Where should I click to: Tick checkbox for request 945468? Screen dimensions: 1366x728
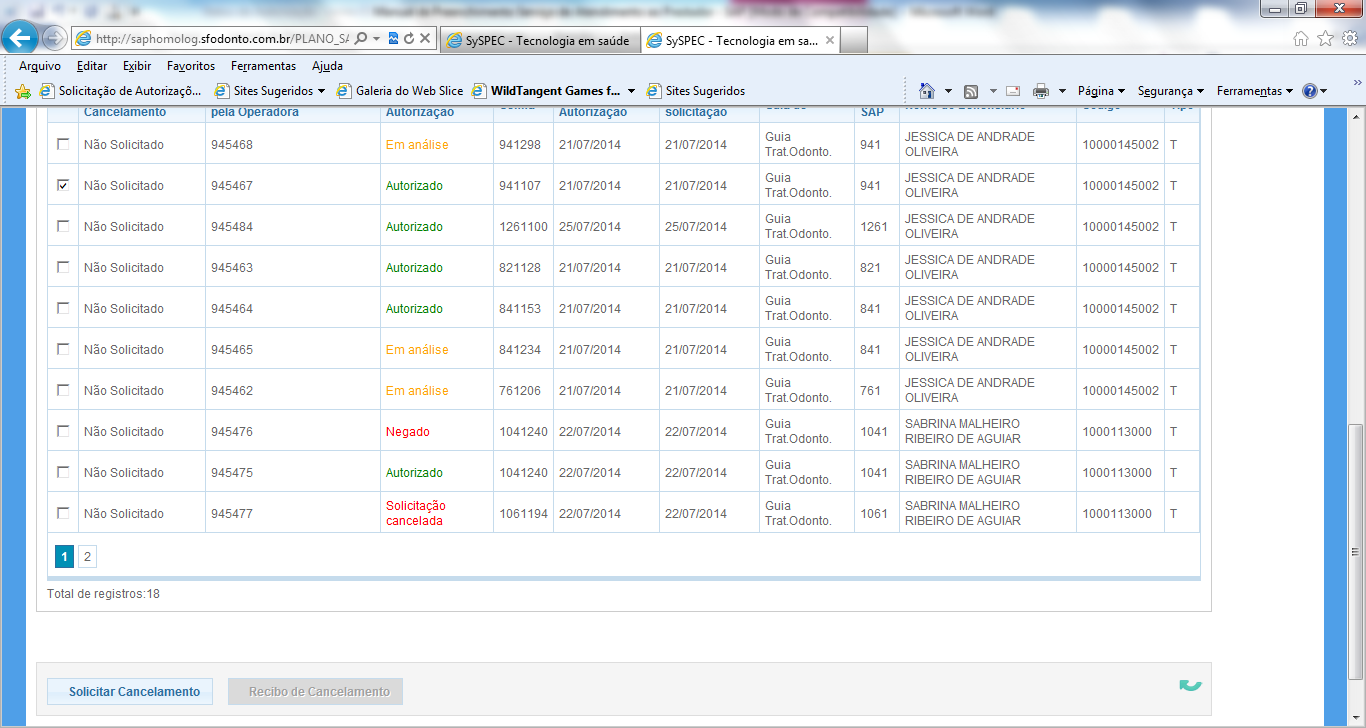click(x=63, y=144)
